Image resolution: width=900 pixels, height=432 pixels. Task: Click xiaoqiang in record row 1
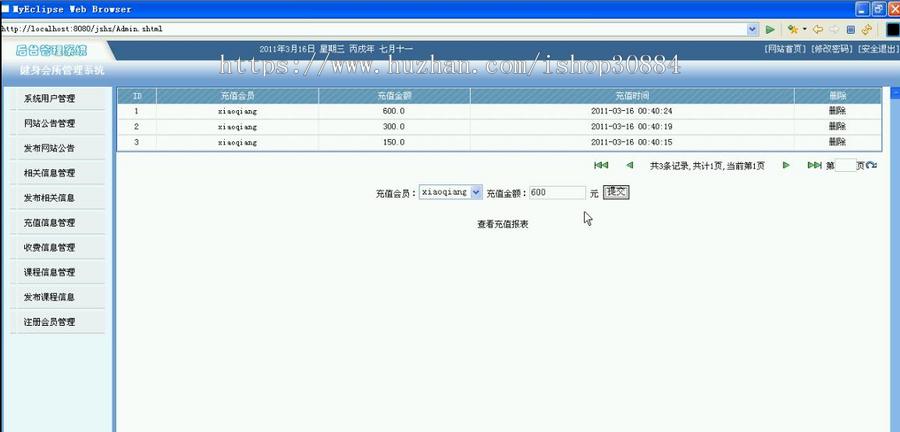pos(237,111)
